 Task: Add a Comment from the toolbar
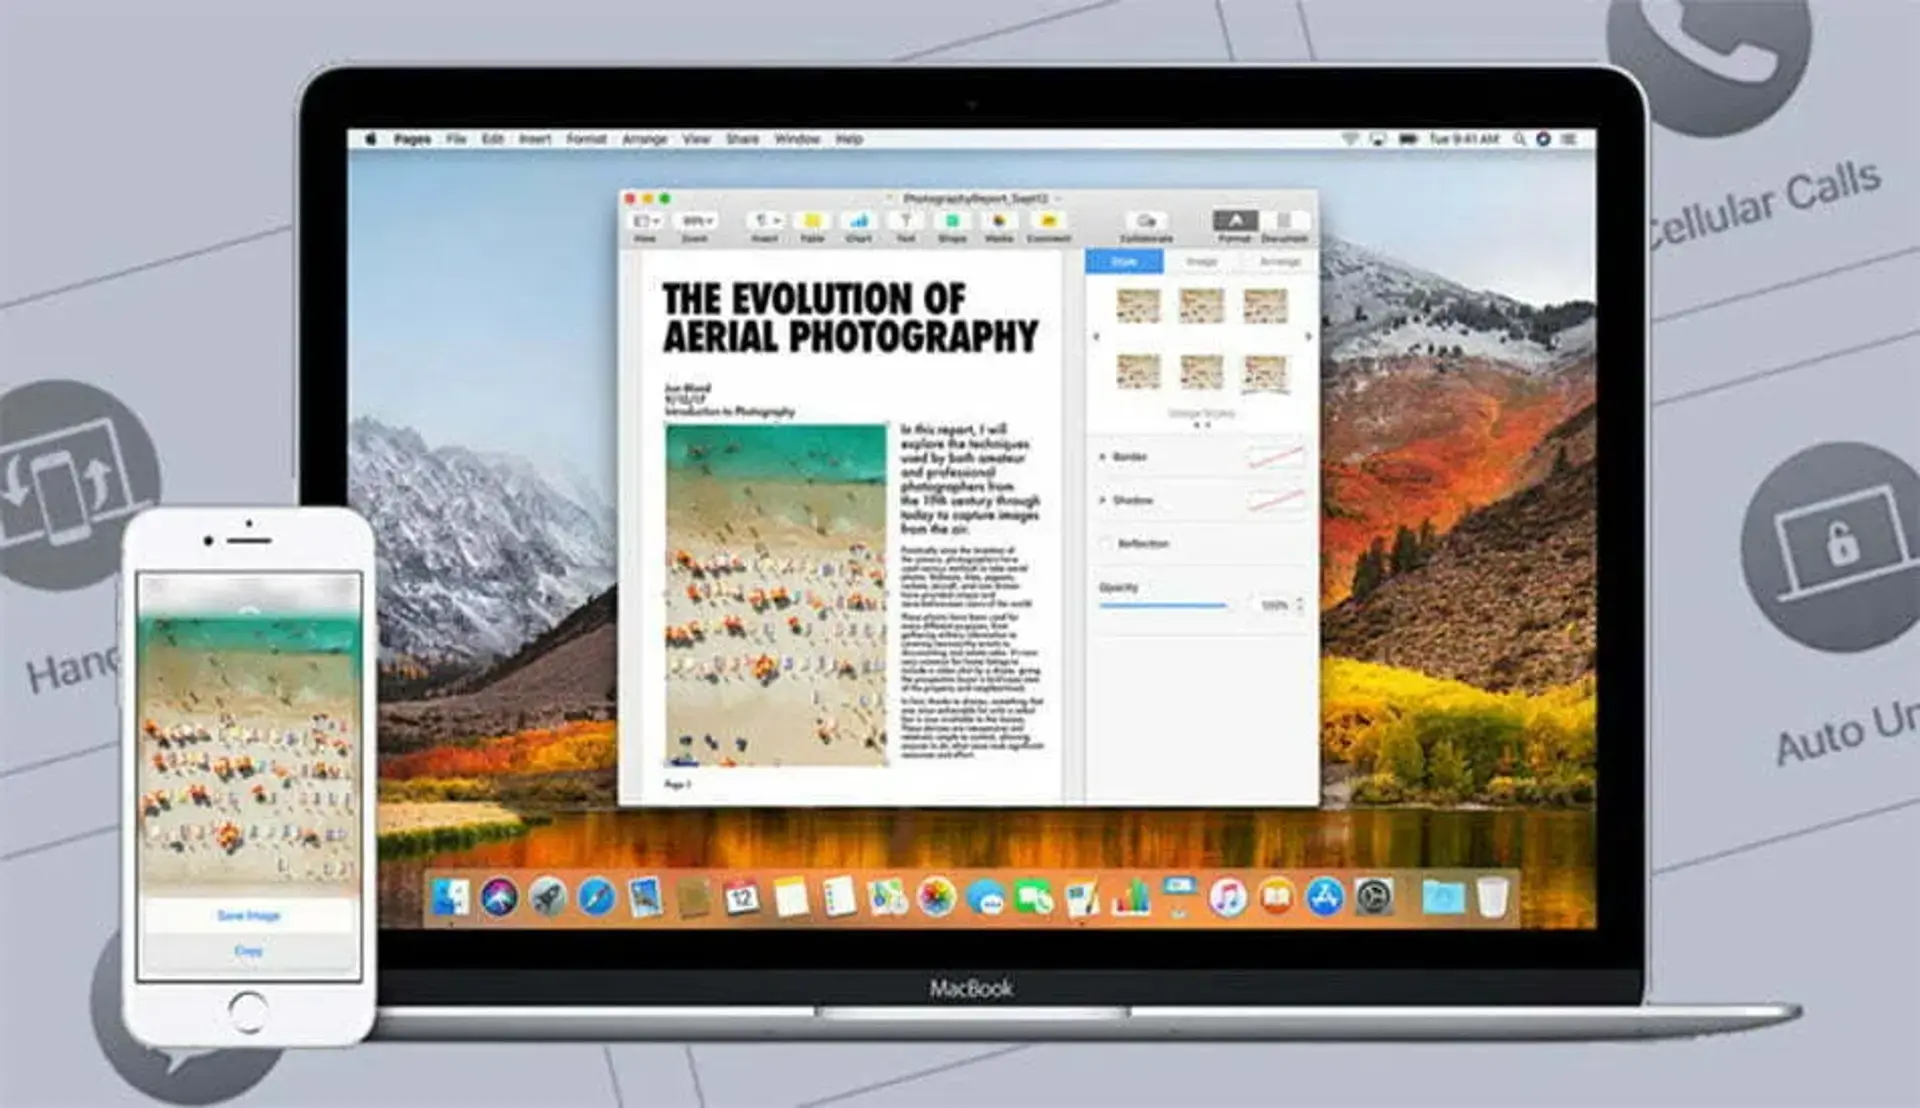[1047, 221]
